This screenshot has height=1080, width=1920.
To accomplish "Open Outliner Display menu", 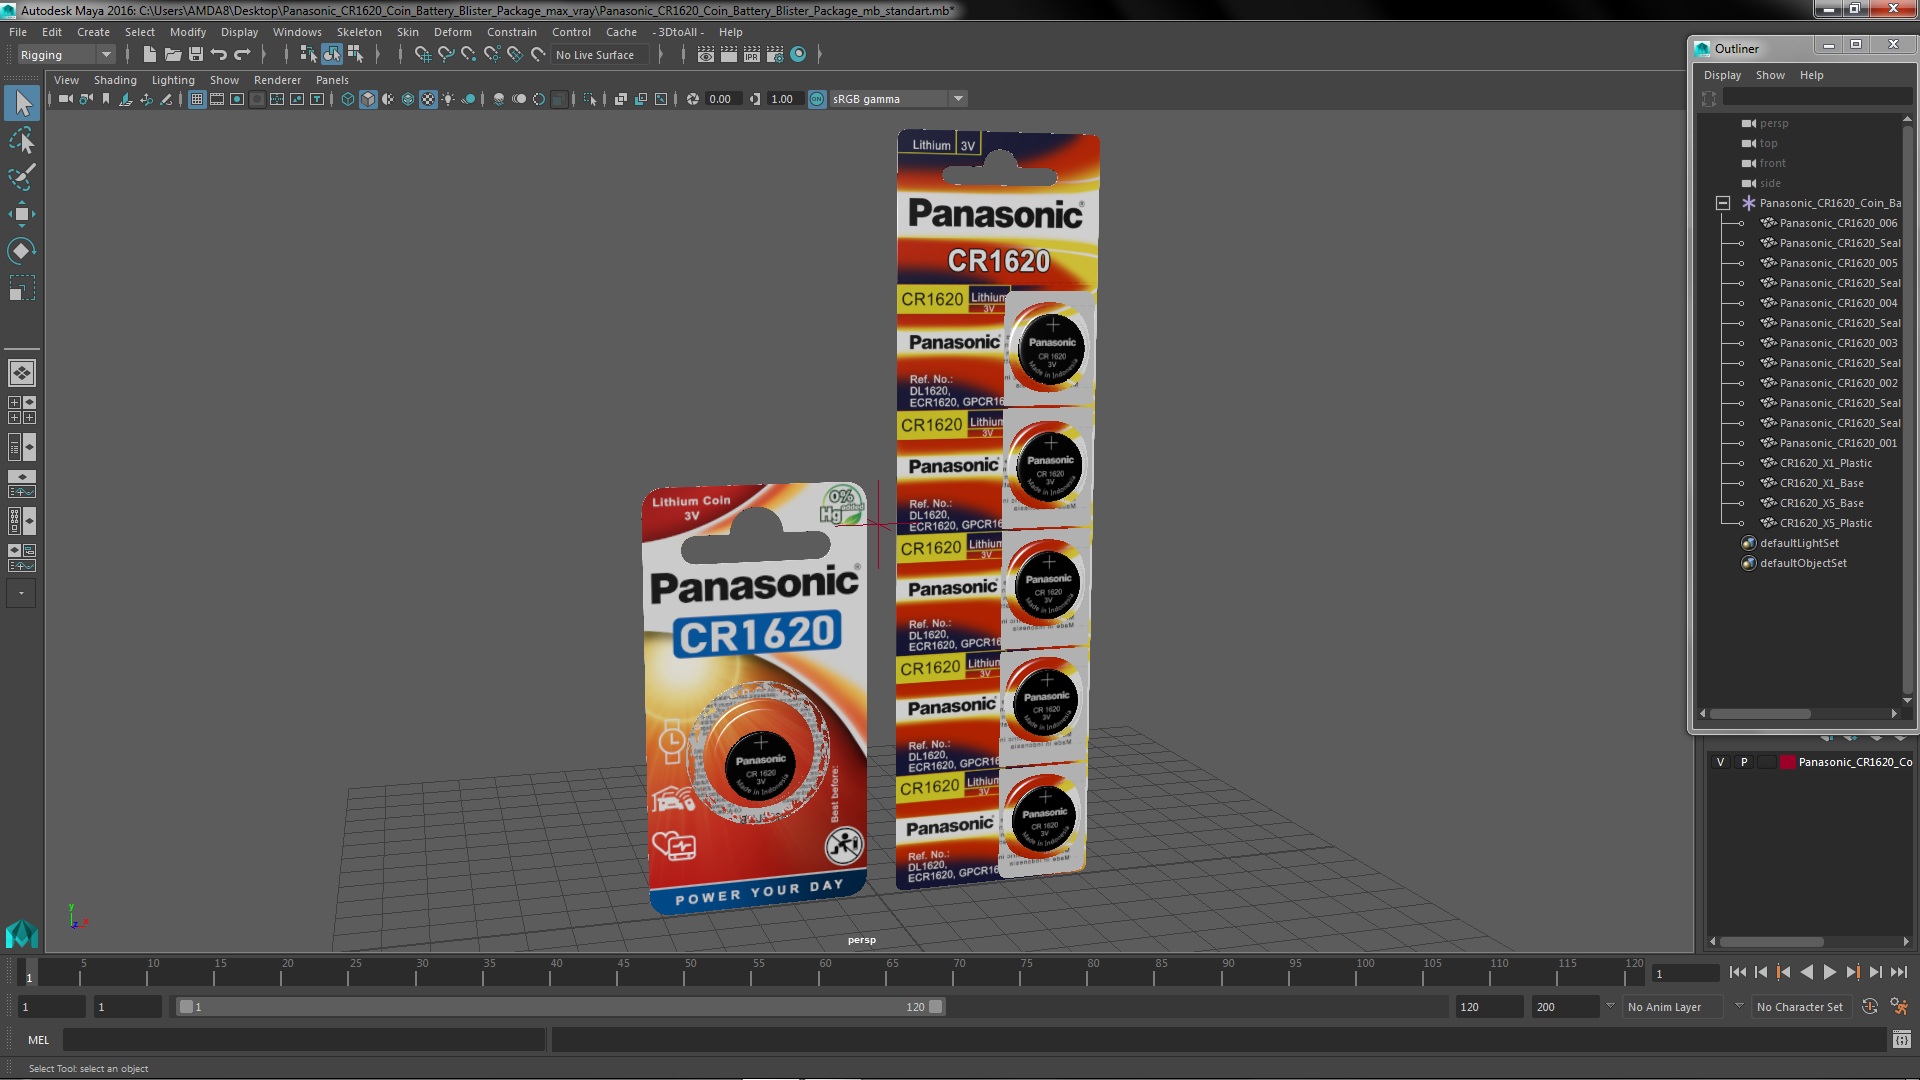I will coord(1722,75).
